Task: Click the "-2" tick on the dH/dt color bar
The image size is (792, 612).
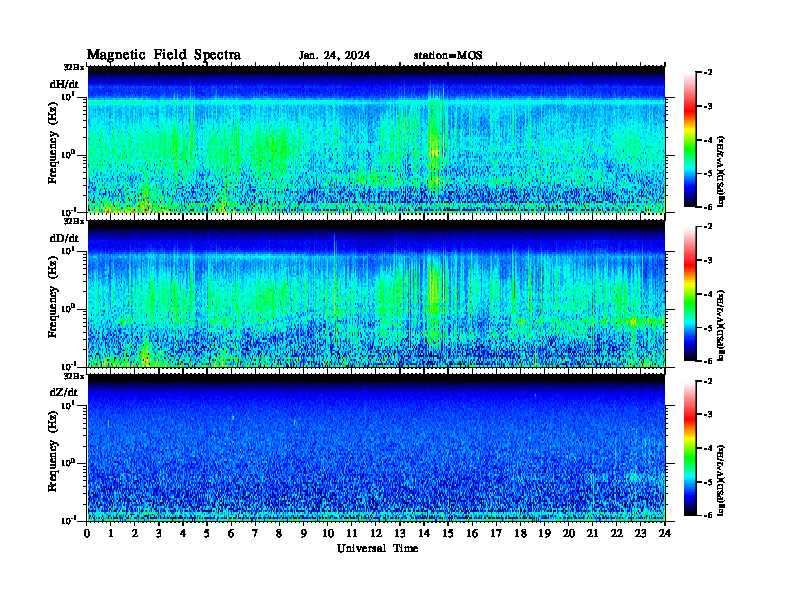Action: tap(707, 73)
